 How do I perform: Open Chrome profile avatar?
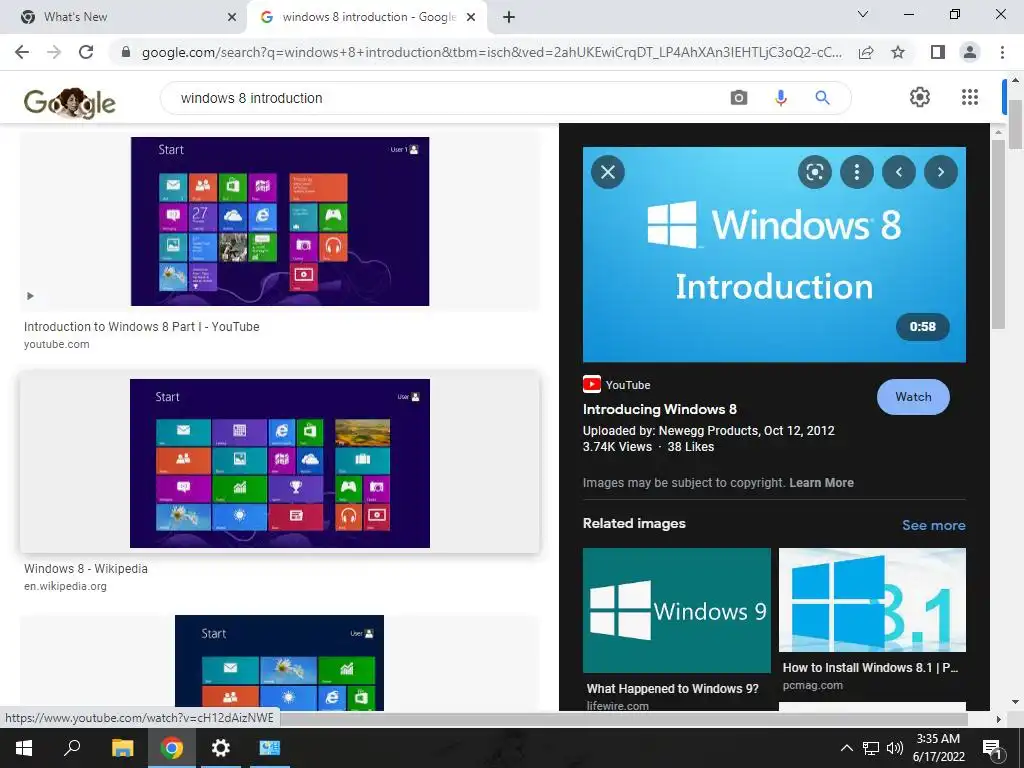click(970, 52)
